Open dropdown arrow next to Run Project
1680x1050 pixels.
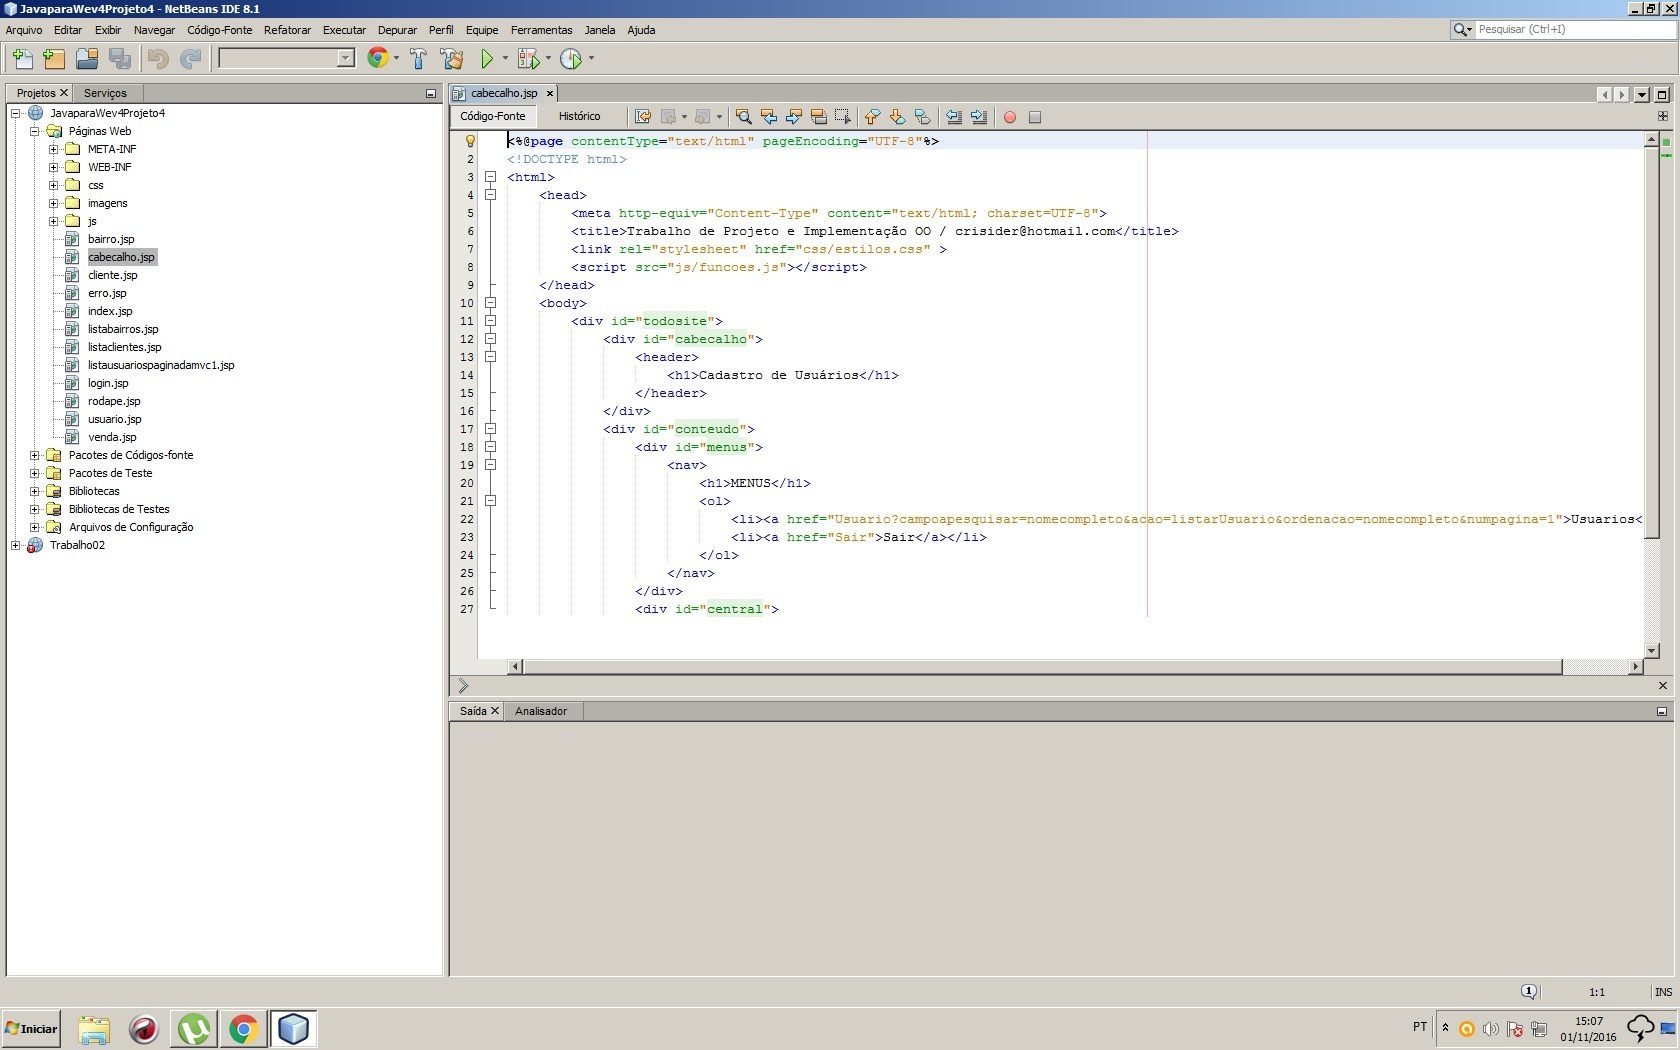(x=505, y=58)
